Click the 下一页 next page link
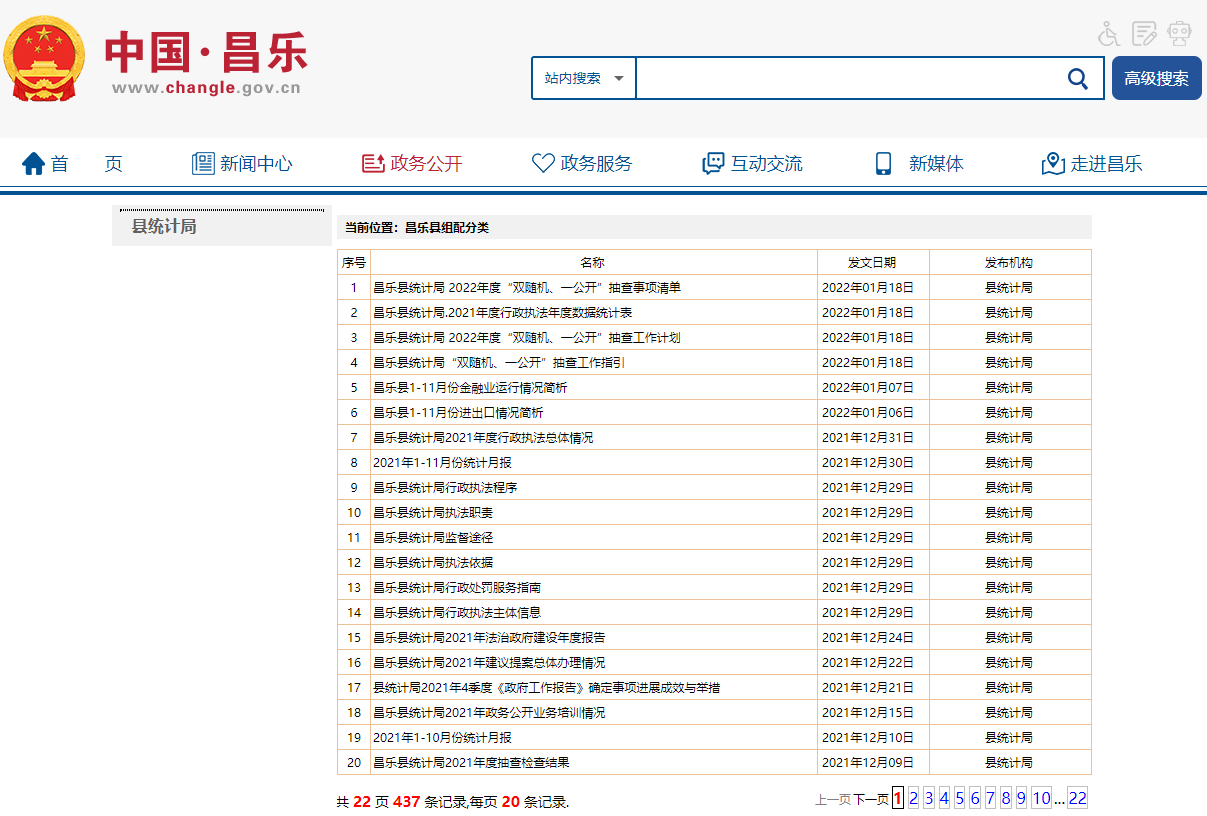Image resolution: width=1207 pixels, height=816 pixels. 870,799
